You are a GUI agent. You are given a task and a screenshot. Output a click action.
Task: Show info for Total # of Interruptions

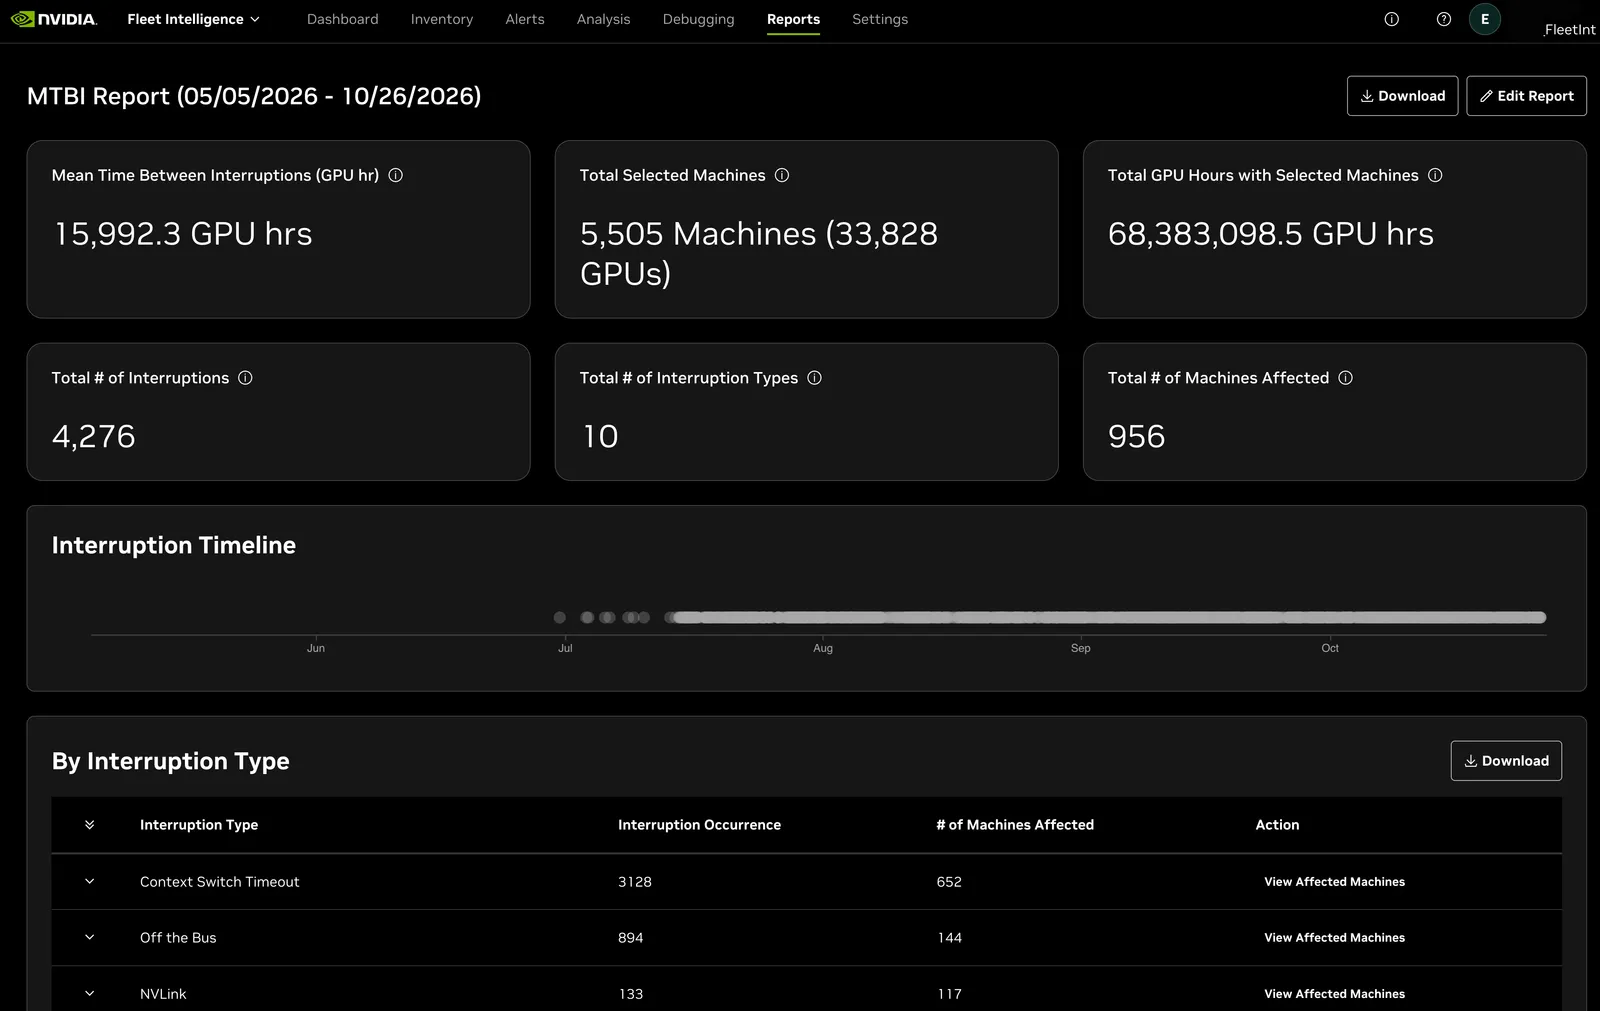coord(245,378)
